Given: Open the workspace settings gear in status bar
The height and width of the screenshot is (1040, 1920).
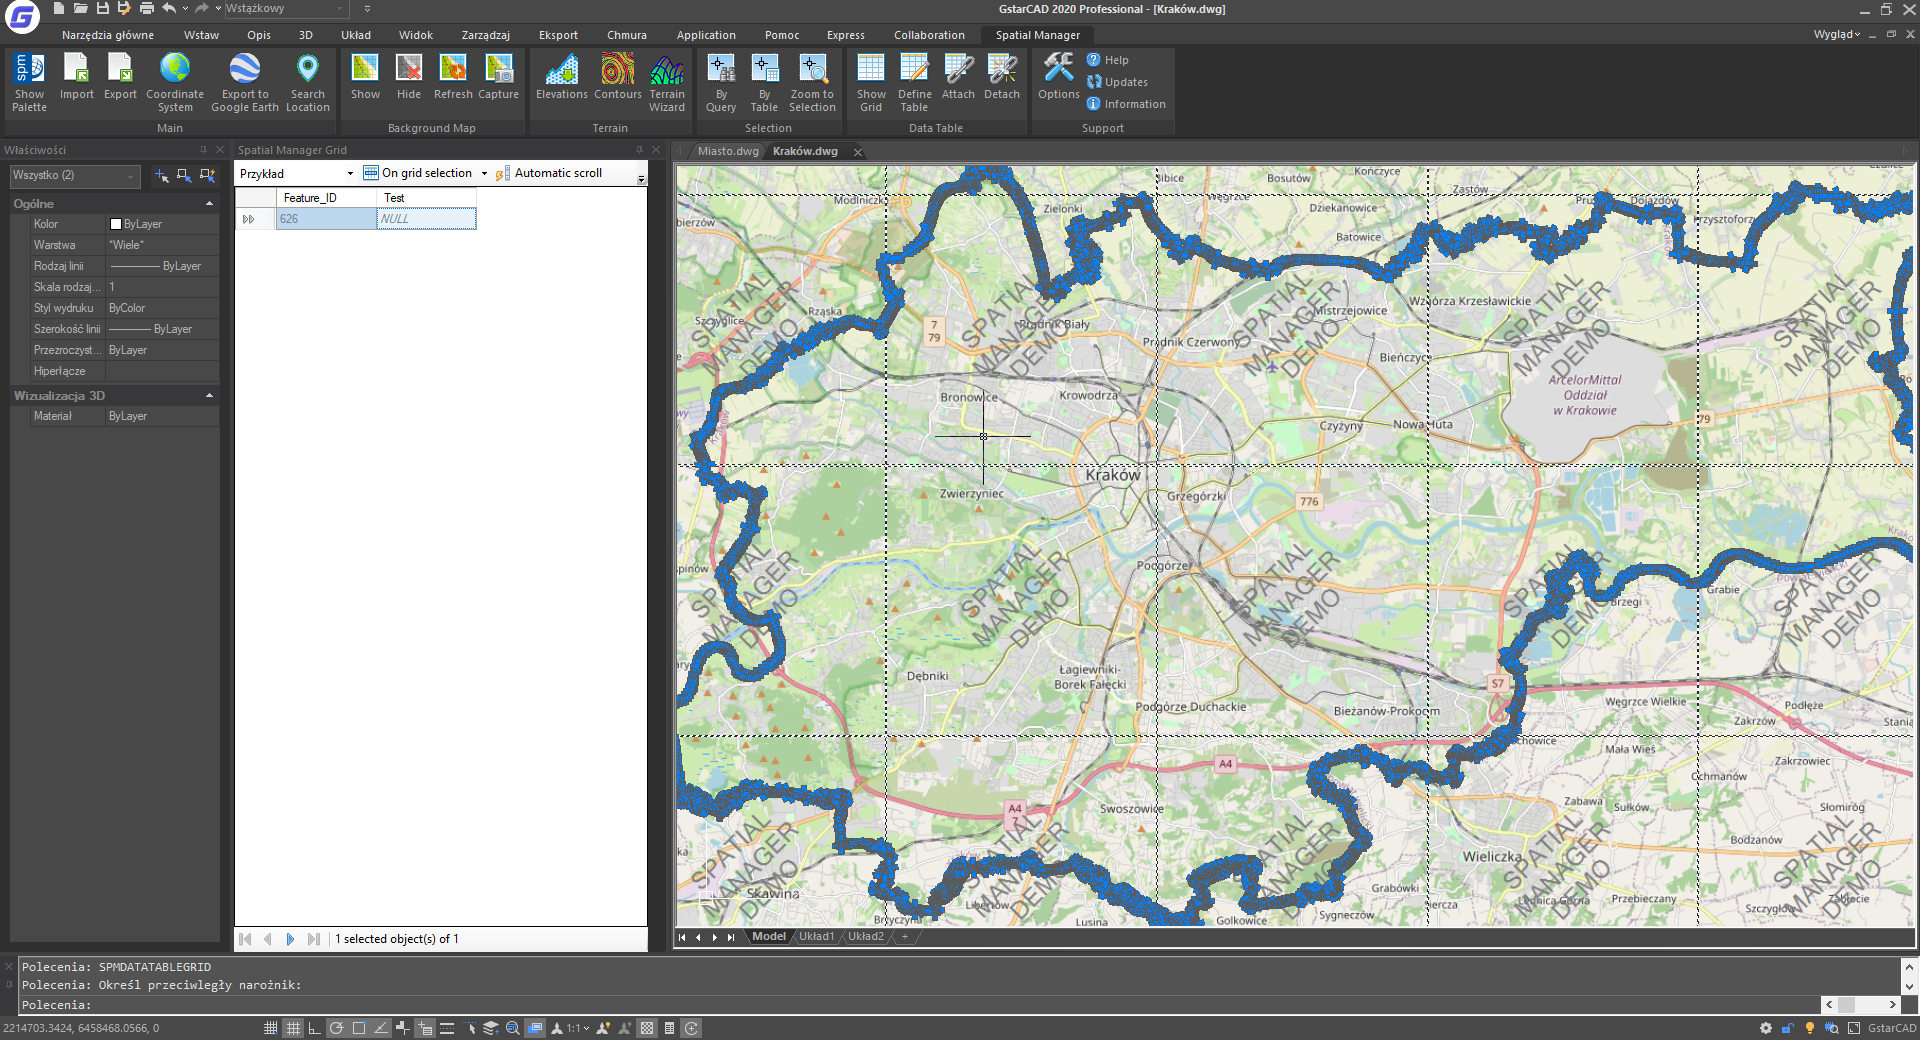Looking at the screenshot, I should pos(1766,1028).
